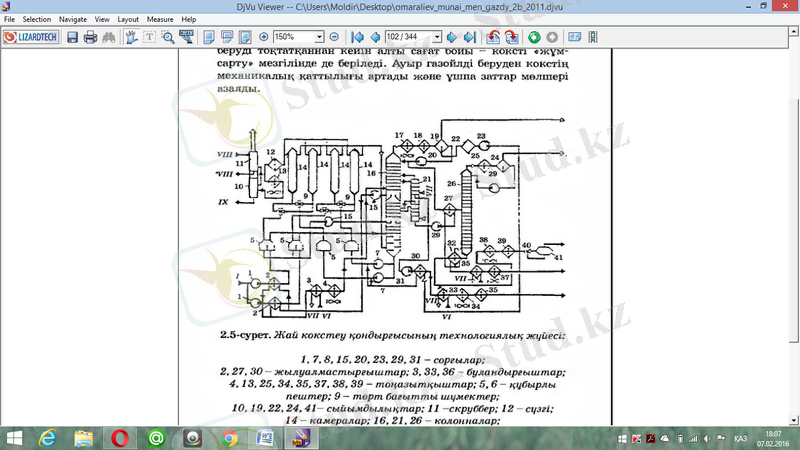The height and width of the screenshot is (450, 800).
Task: Jump to the first page
Action: point(357,37)
